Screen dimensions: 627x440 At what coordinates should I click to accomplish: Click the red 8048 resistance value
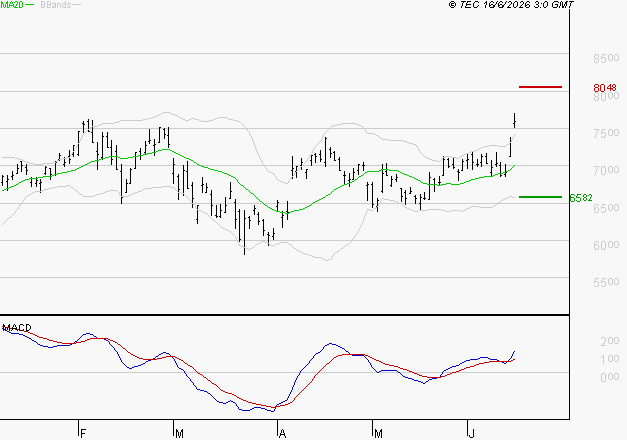tap(605, 88)
